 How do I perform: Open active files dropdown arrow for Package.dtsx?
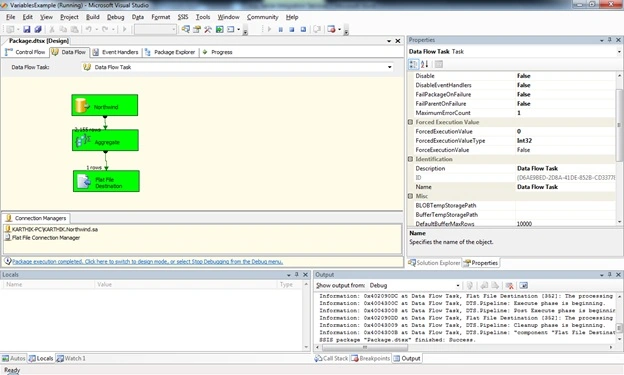[389, 41]
